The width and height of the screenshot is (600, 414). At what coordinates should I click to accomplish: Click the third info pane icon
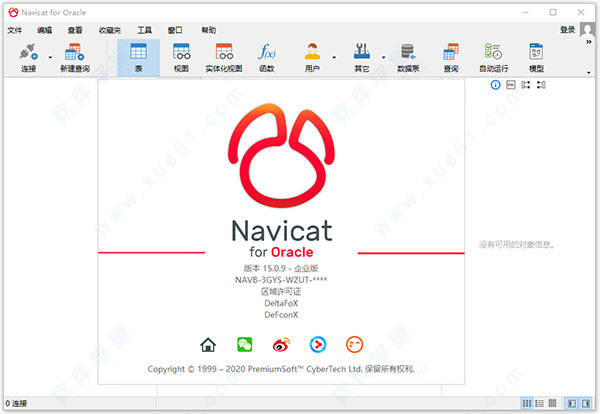tap(526, 85)
